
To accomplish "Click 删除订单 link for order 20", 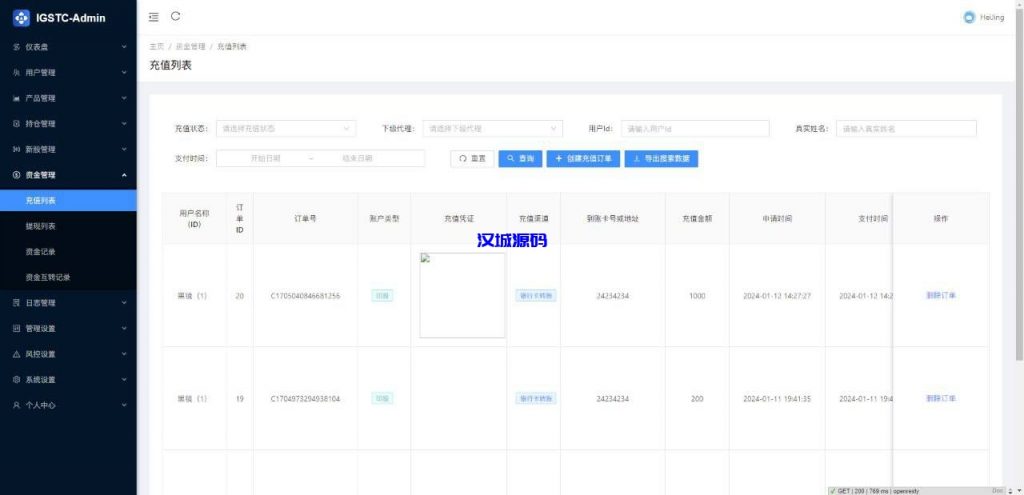I will point(940,296).
